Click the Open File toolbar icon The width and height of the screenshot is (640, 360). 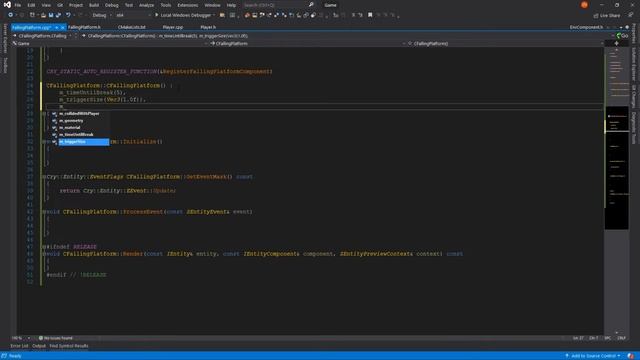[x=43, y=15]
